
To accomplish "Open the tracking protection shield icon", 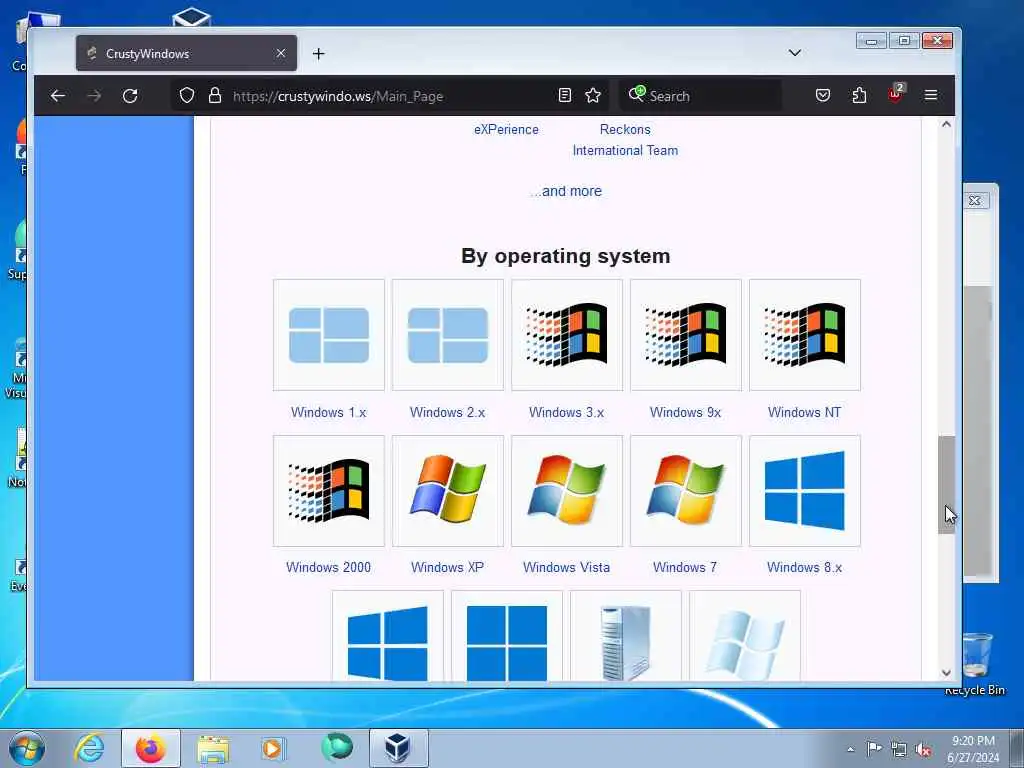I will (187, 96).
